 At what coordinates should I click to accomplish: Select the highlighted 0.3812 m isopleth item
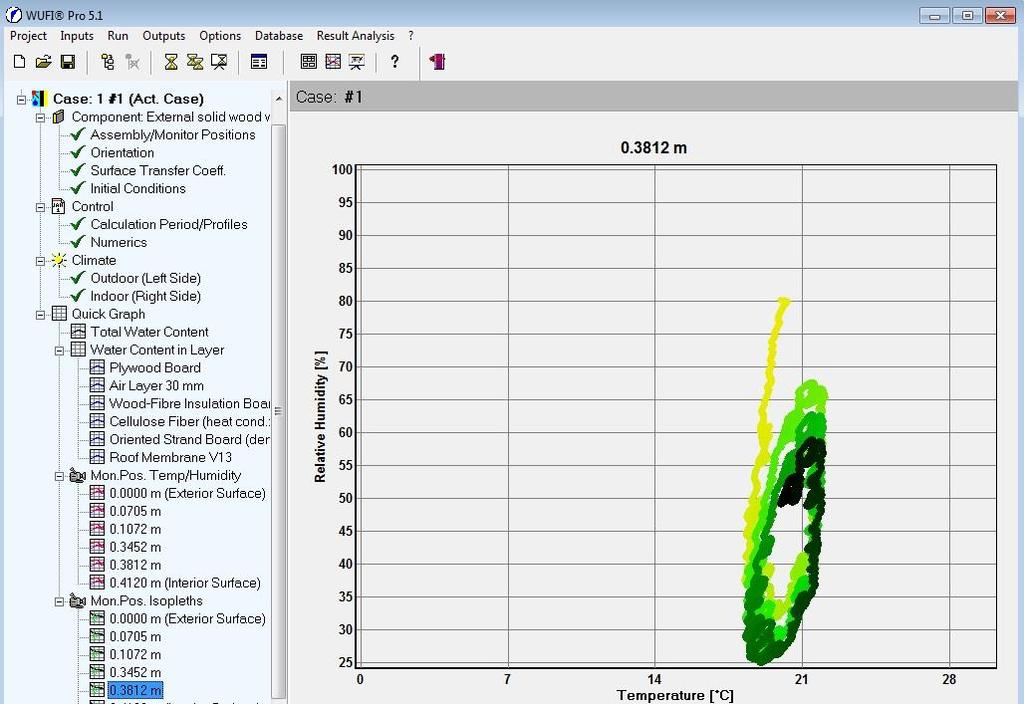(x=135, y=690)
